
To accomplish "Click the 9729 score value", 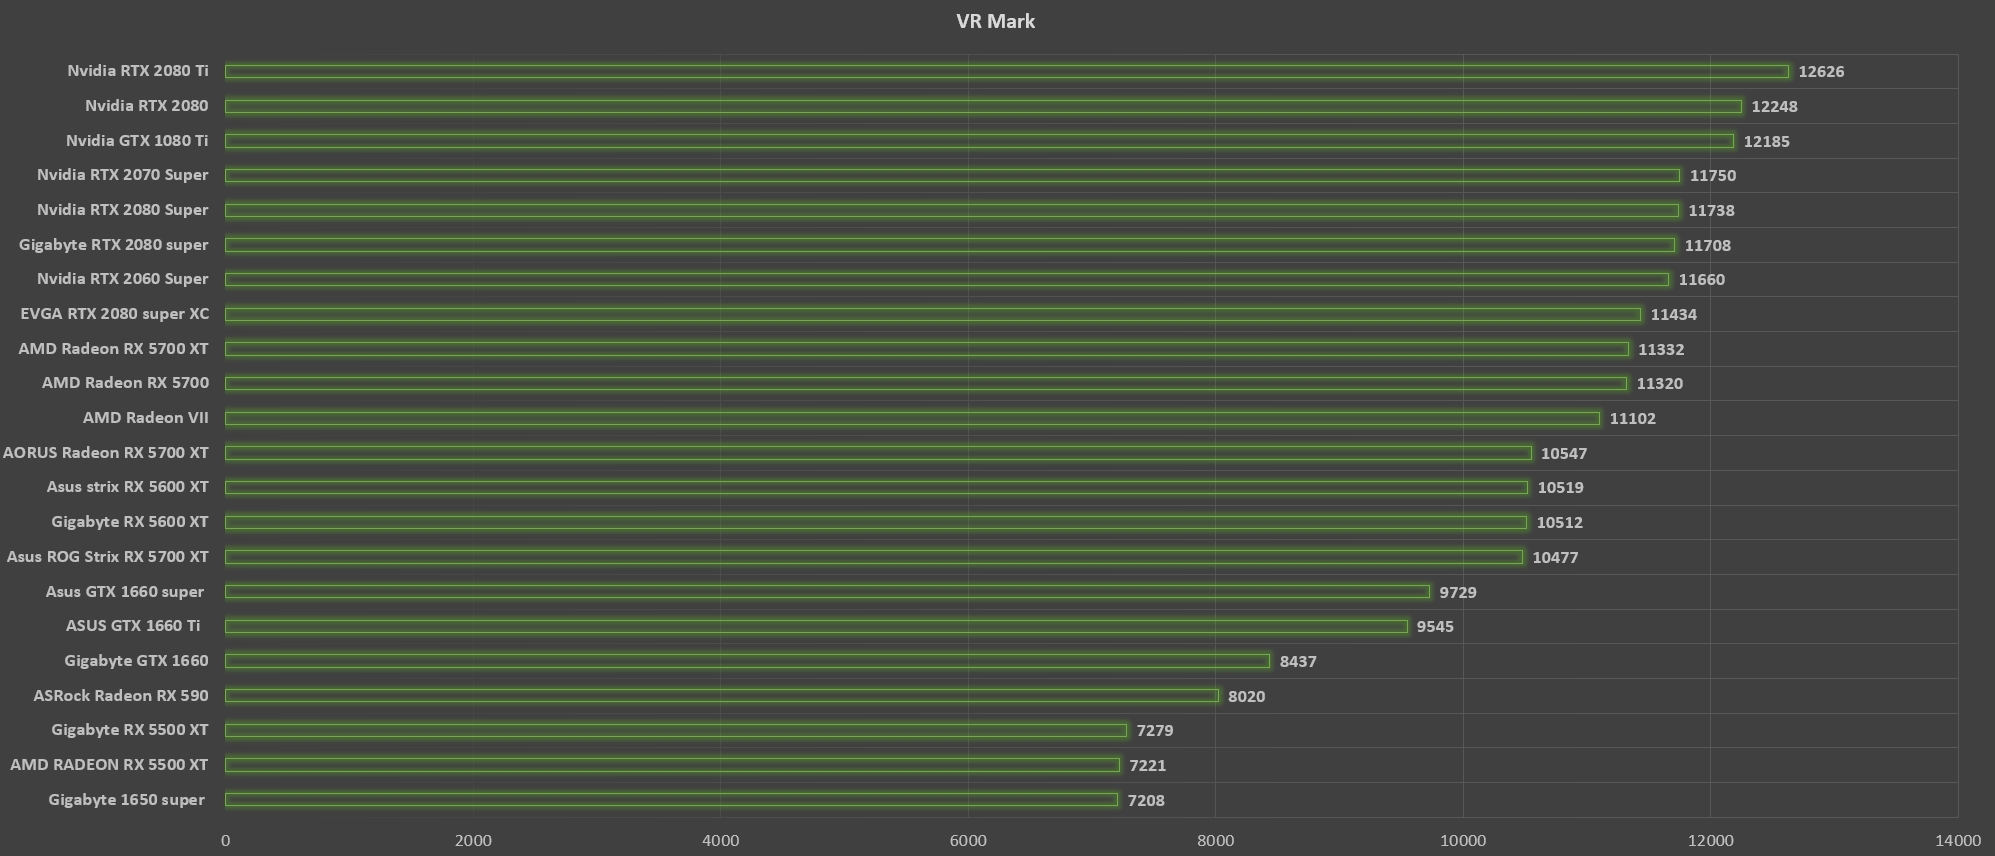I will [1458, 593].
